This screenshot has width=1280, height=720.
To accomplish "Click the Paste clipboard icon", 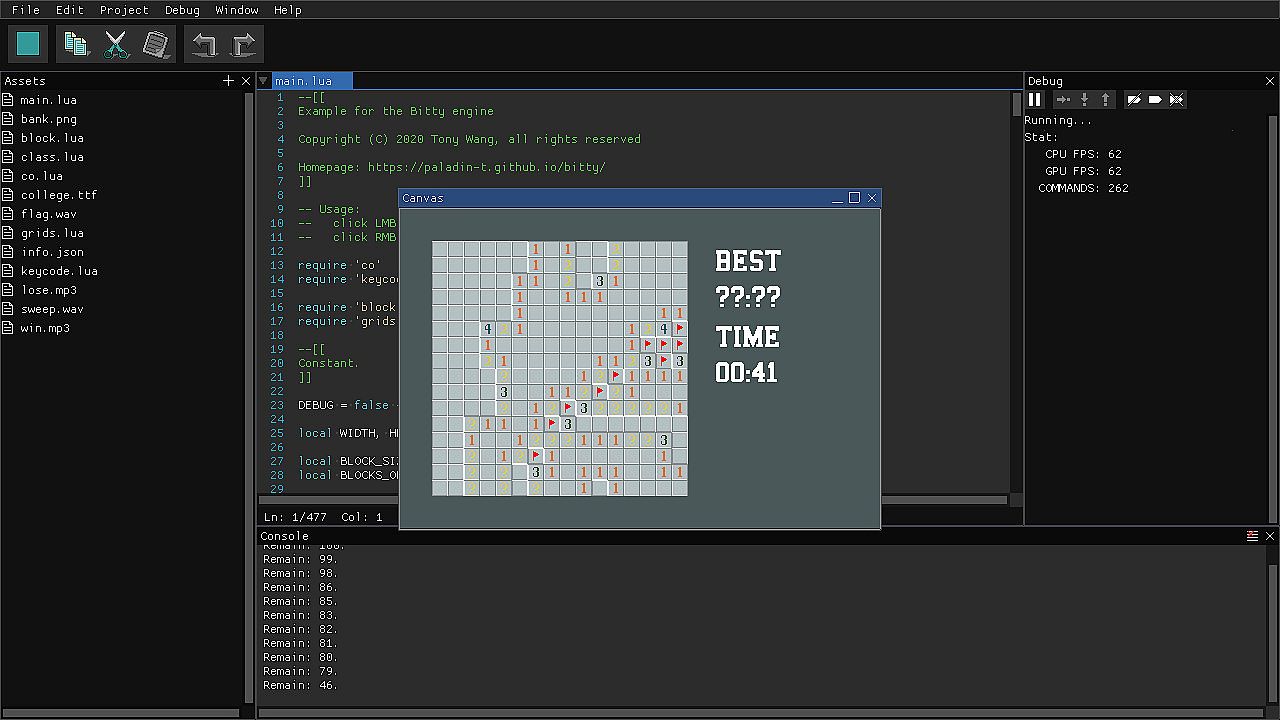I will pyautogui.click(x=156, y=44).
